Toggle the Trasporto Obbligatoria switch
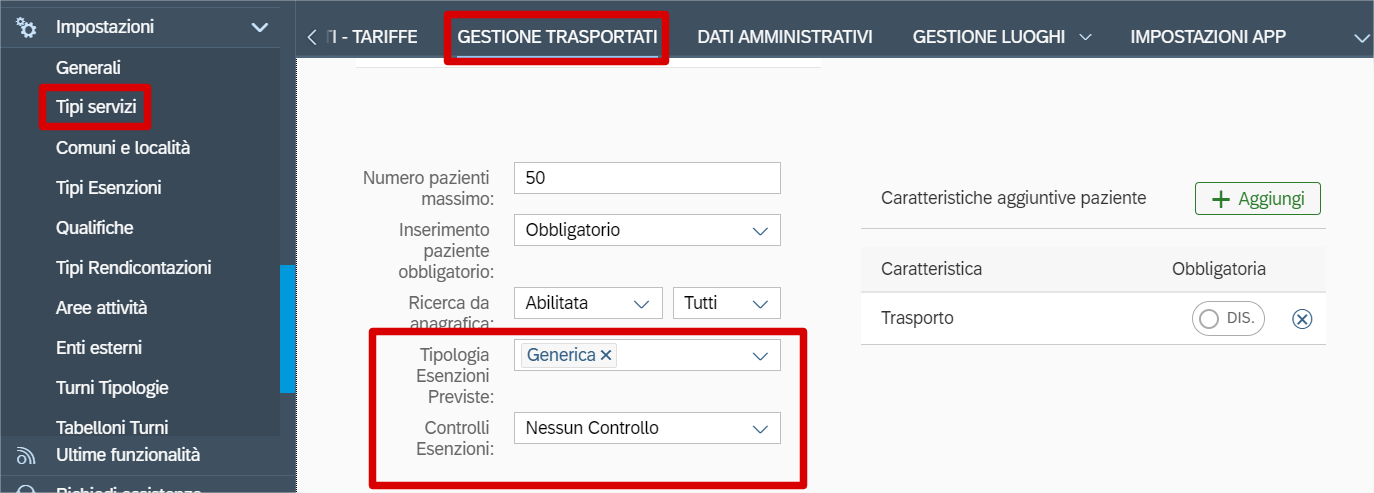The image size is (1374, 493). (1228, 319)
